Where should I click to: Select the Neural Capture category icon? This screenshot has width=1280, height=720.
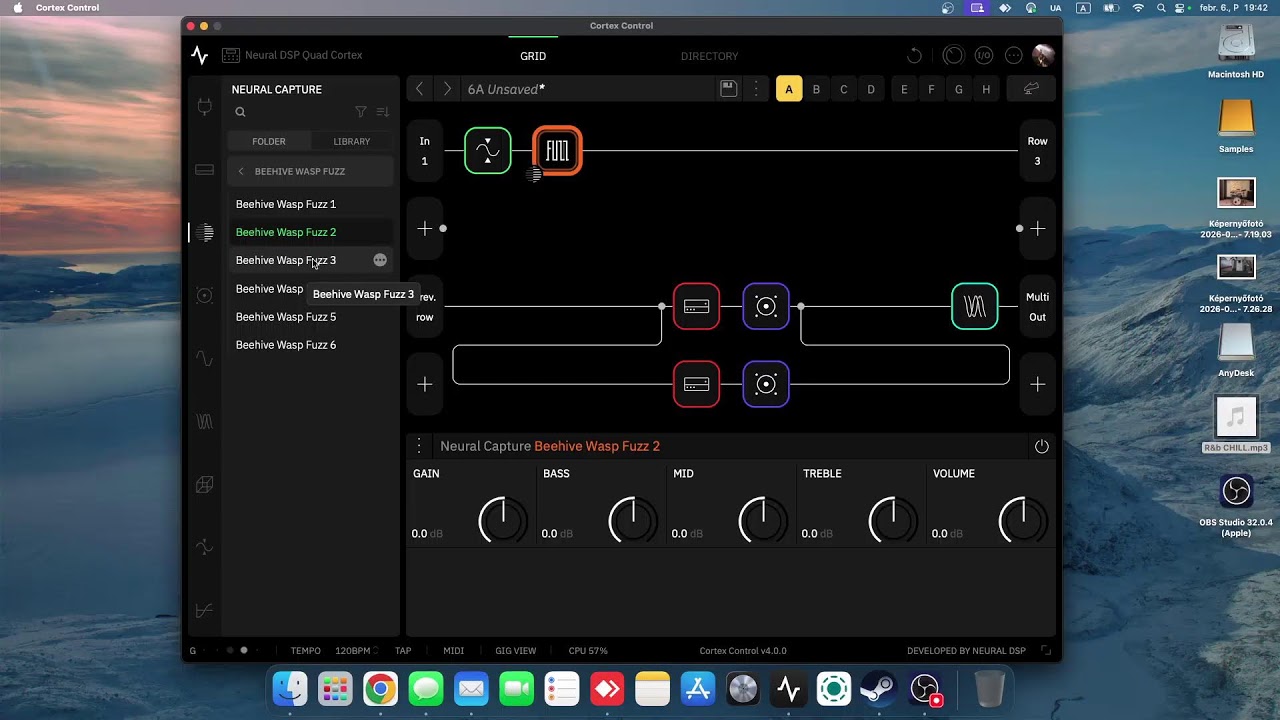tap(205, 233)
